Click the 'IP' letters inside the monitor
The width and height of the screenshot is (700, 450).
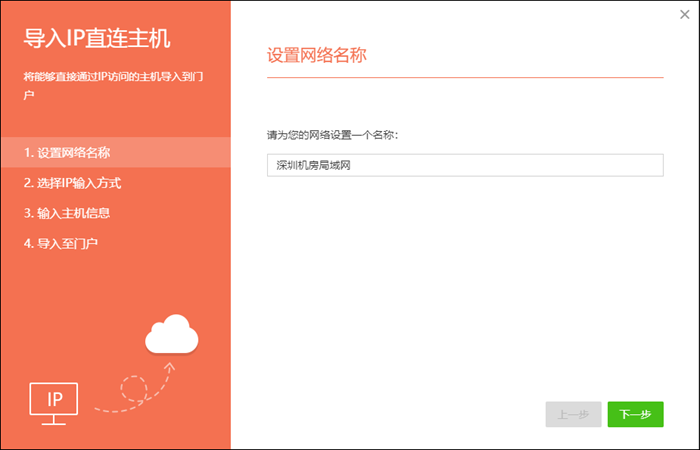click(x=55, y=399)
